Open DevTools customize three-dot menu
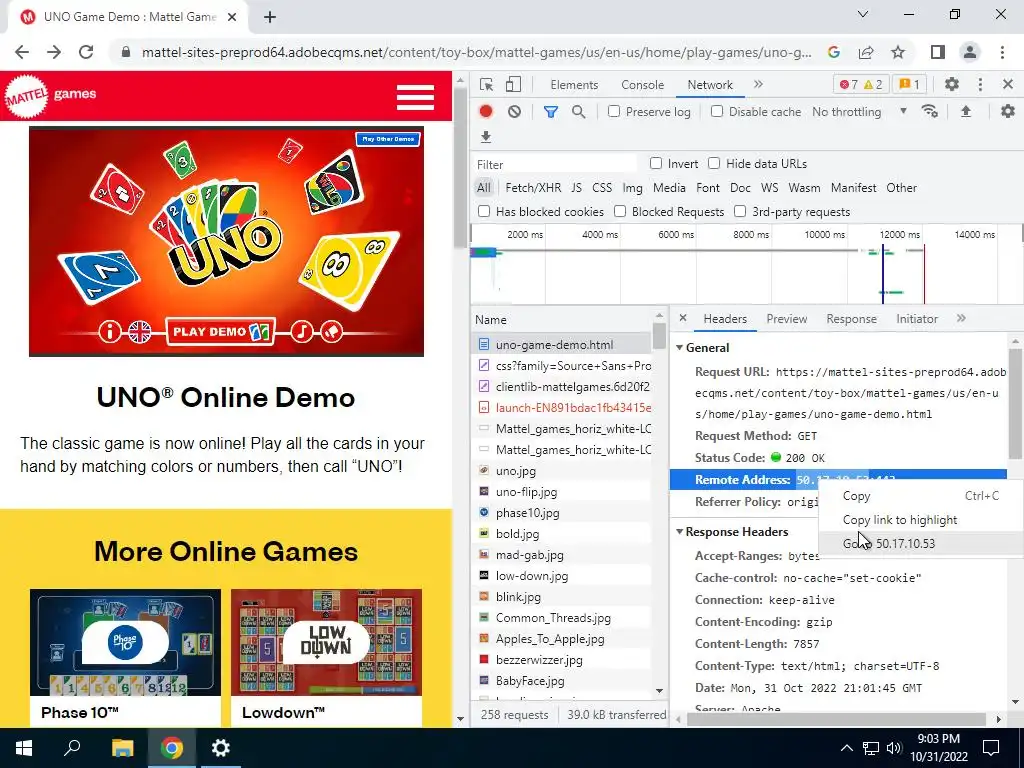 (x=980, y=84)
